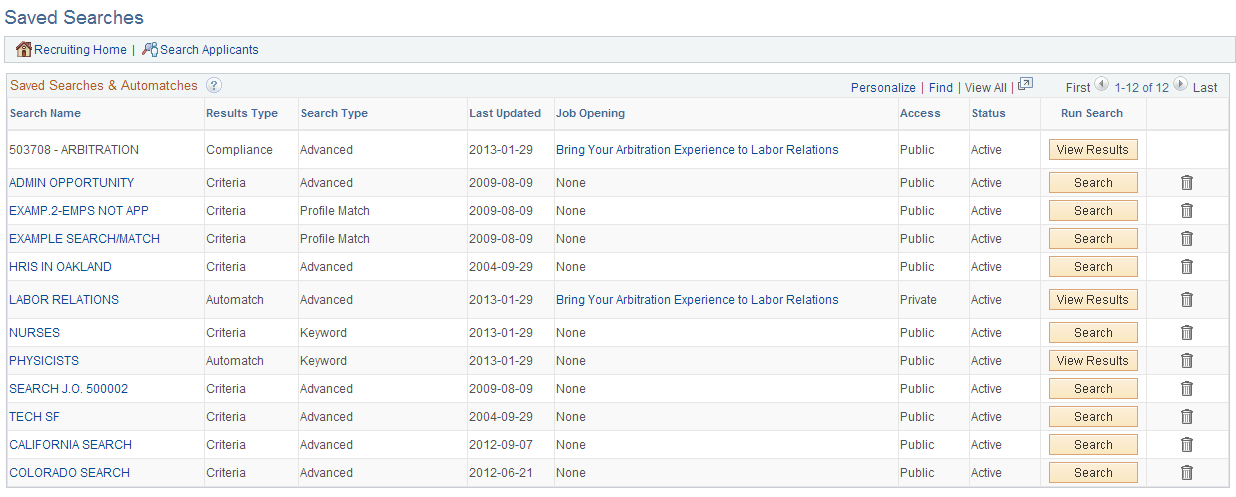This screenshot has width=1236, height=497.
Task: Open LABOR RELATIONS job opening link
Action: tap(697, 300)
